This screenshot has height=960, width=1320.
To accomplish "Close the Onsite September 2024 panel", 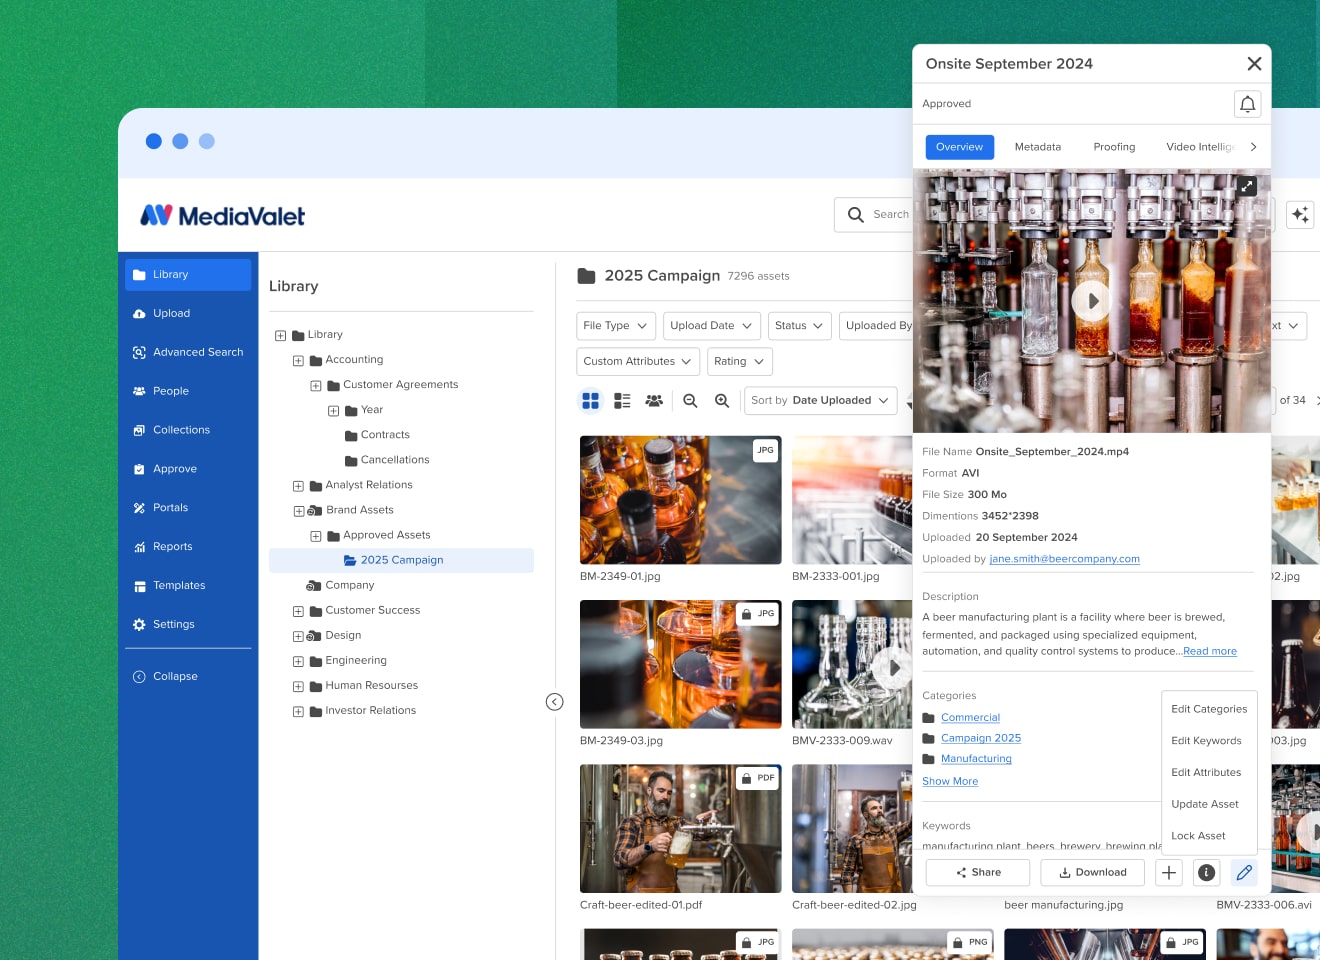I will pos(1254,64).
